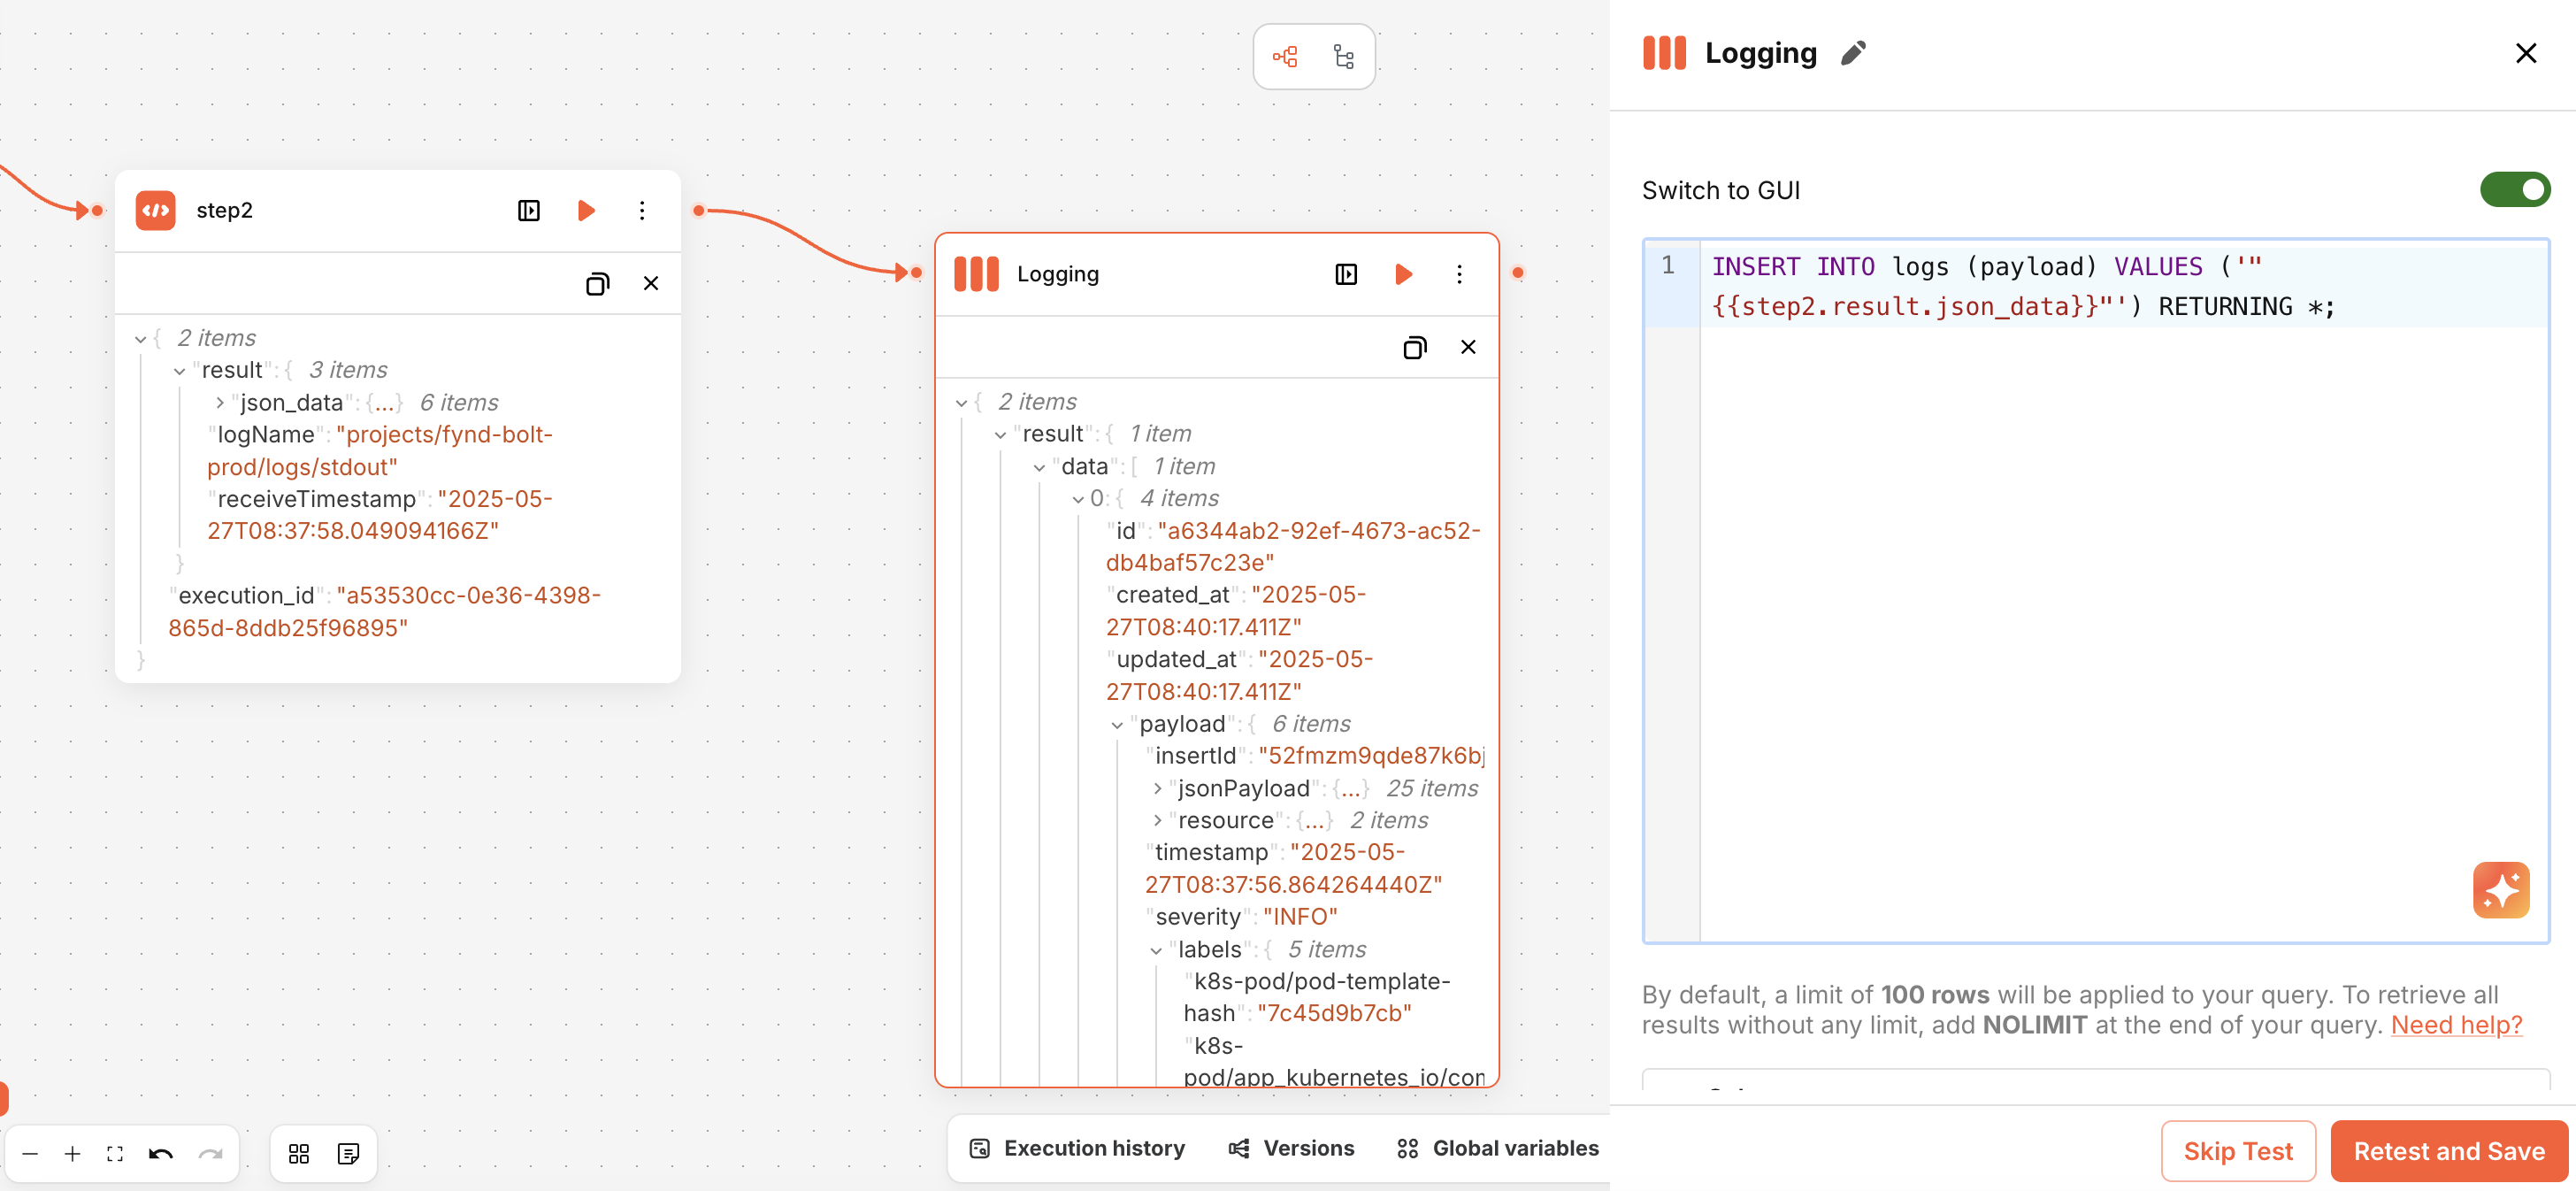Zoom in on the canvas

[72, 1154]
